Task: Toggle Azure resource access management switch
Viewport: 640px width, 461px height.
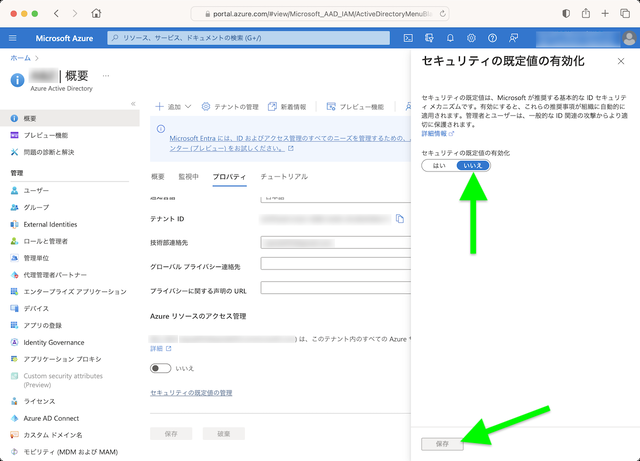Action: [x=160, y=368]
